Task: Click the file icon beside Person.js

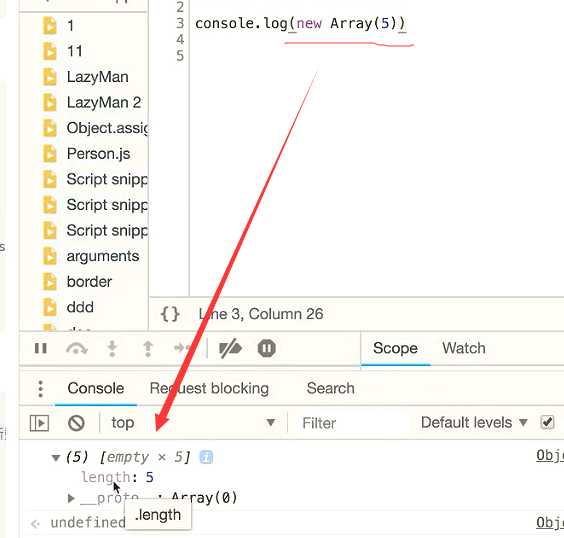Action: (50, 154)
